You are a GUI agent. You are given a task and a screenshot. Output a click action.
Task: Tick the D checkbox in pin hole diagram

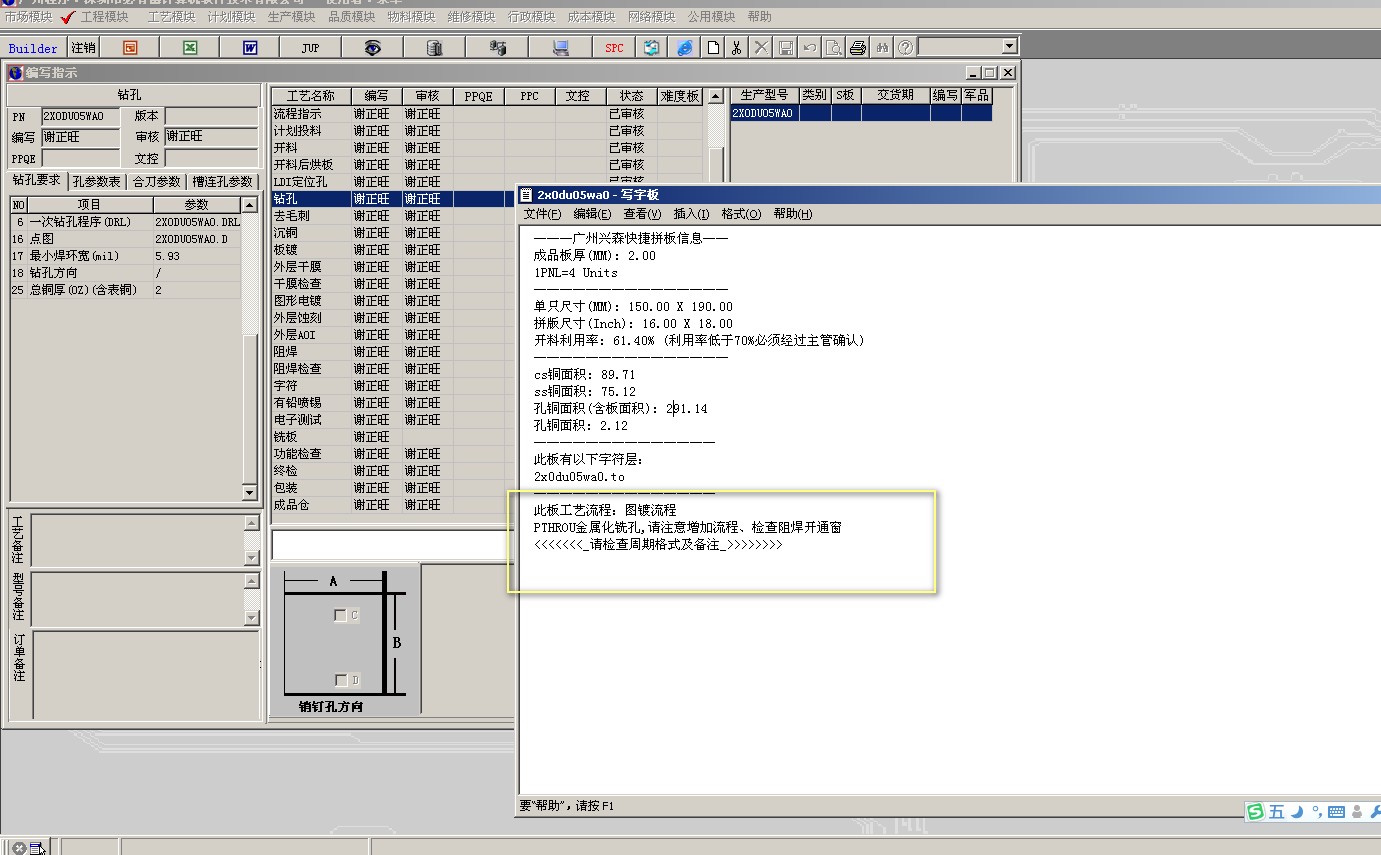click(340, 680)
